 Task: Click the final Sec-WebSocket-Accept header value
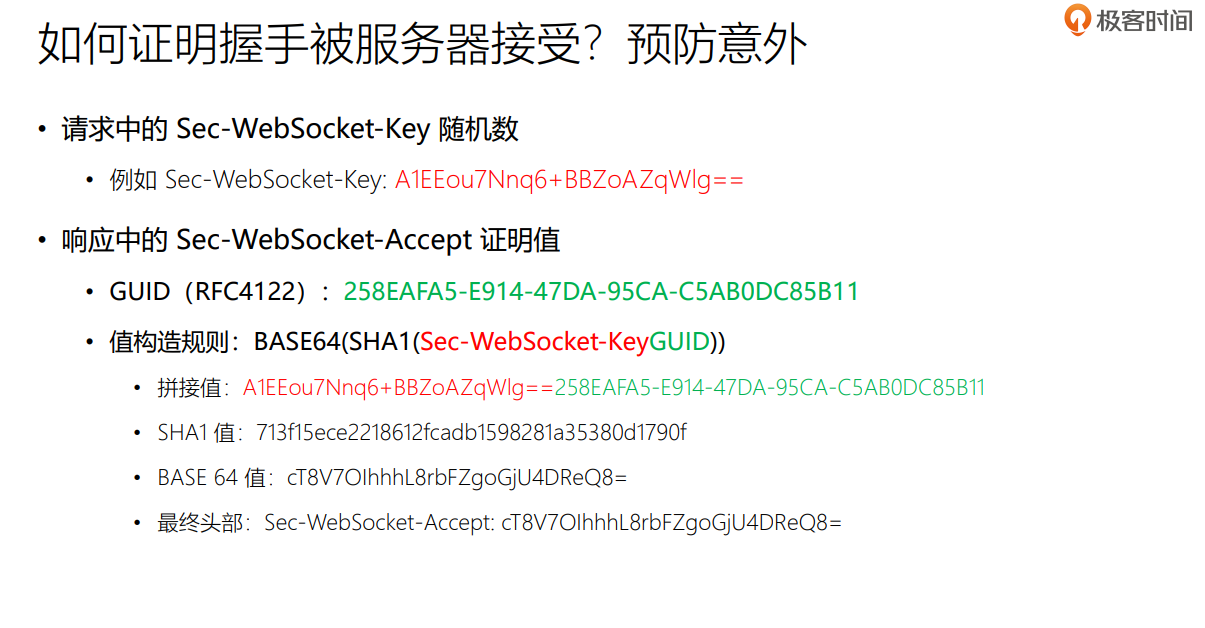[671, 523]
